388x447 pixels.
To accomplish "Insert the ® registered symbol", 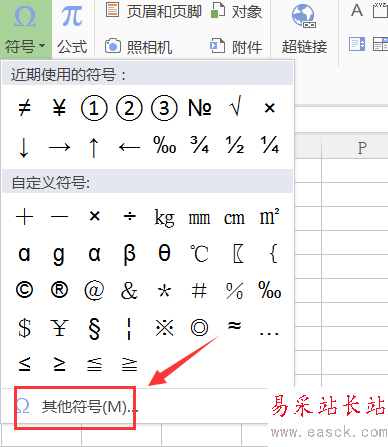I will pyautogui.click(x=59, y=289).
